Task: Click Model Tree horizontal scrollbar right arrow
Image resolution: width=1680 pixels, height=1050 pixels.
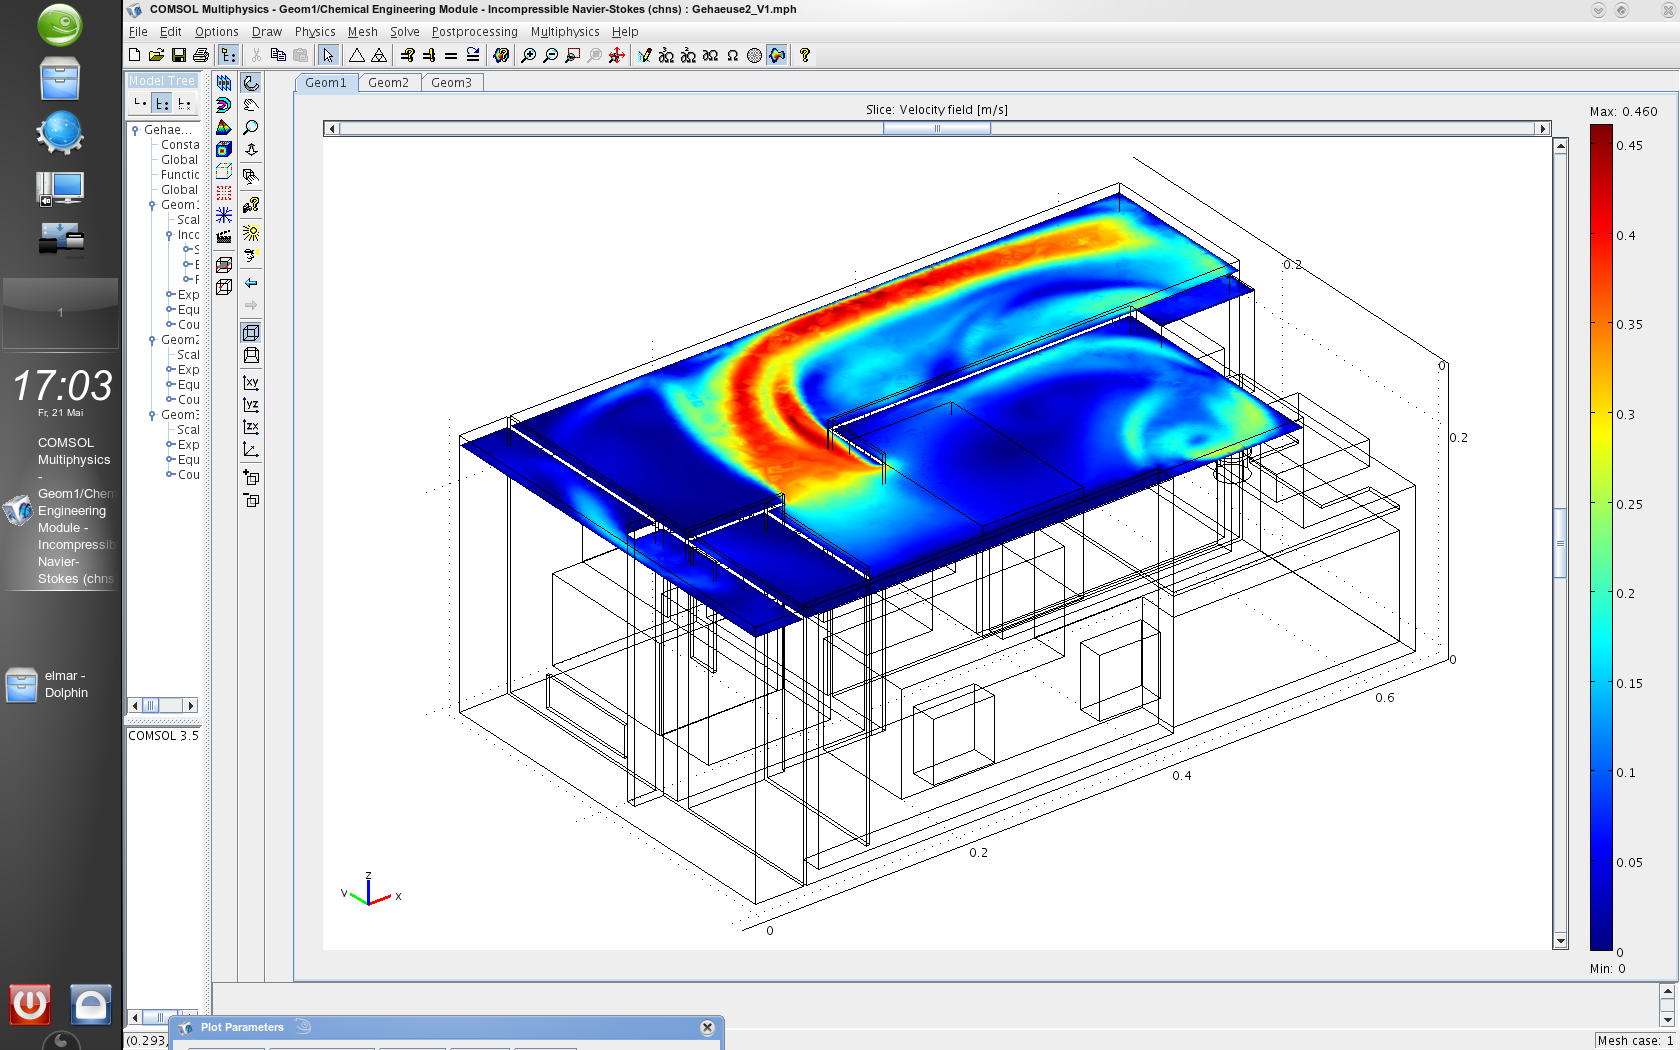Action: point(191,705)
